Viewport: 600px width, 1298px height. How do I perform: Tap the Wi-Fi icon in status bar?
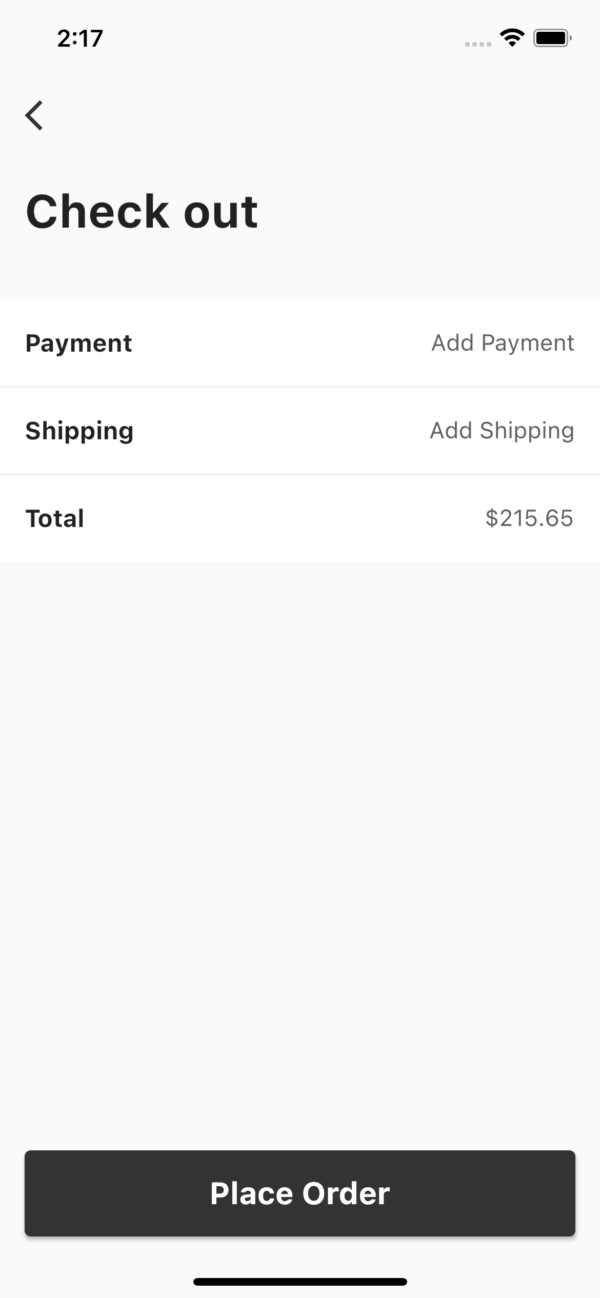coord(512,39)
